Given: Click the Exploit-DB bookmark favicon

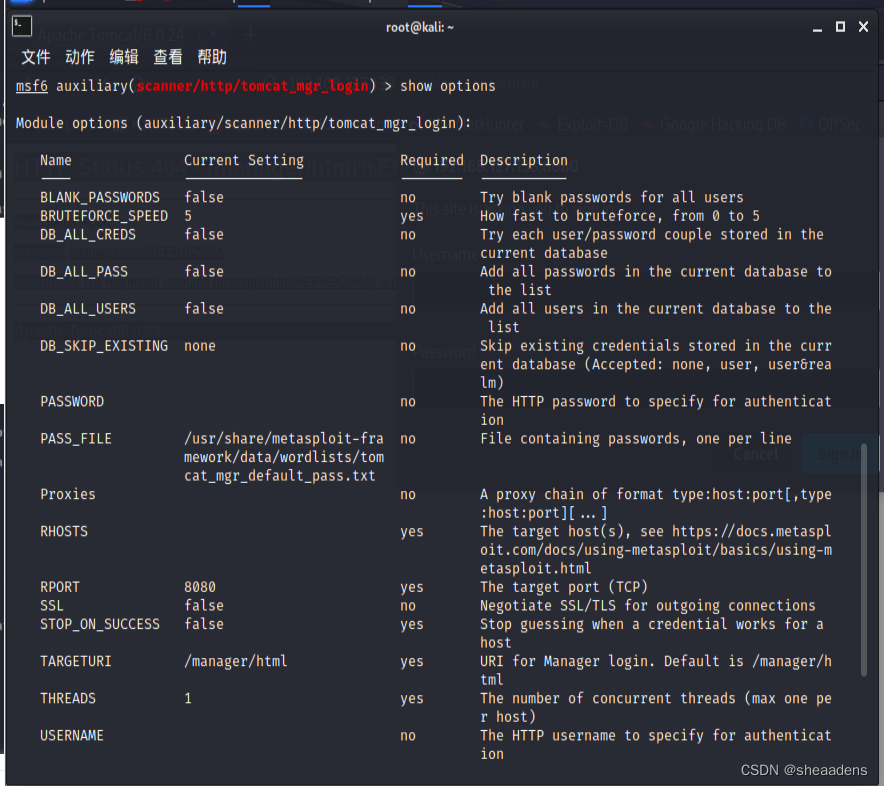Looking at the screenshot, I should (543, 124).
